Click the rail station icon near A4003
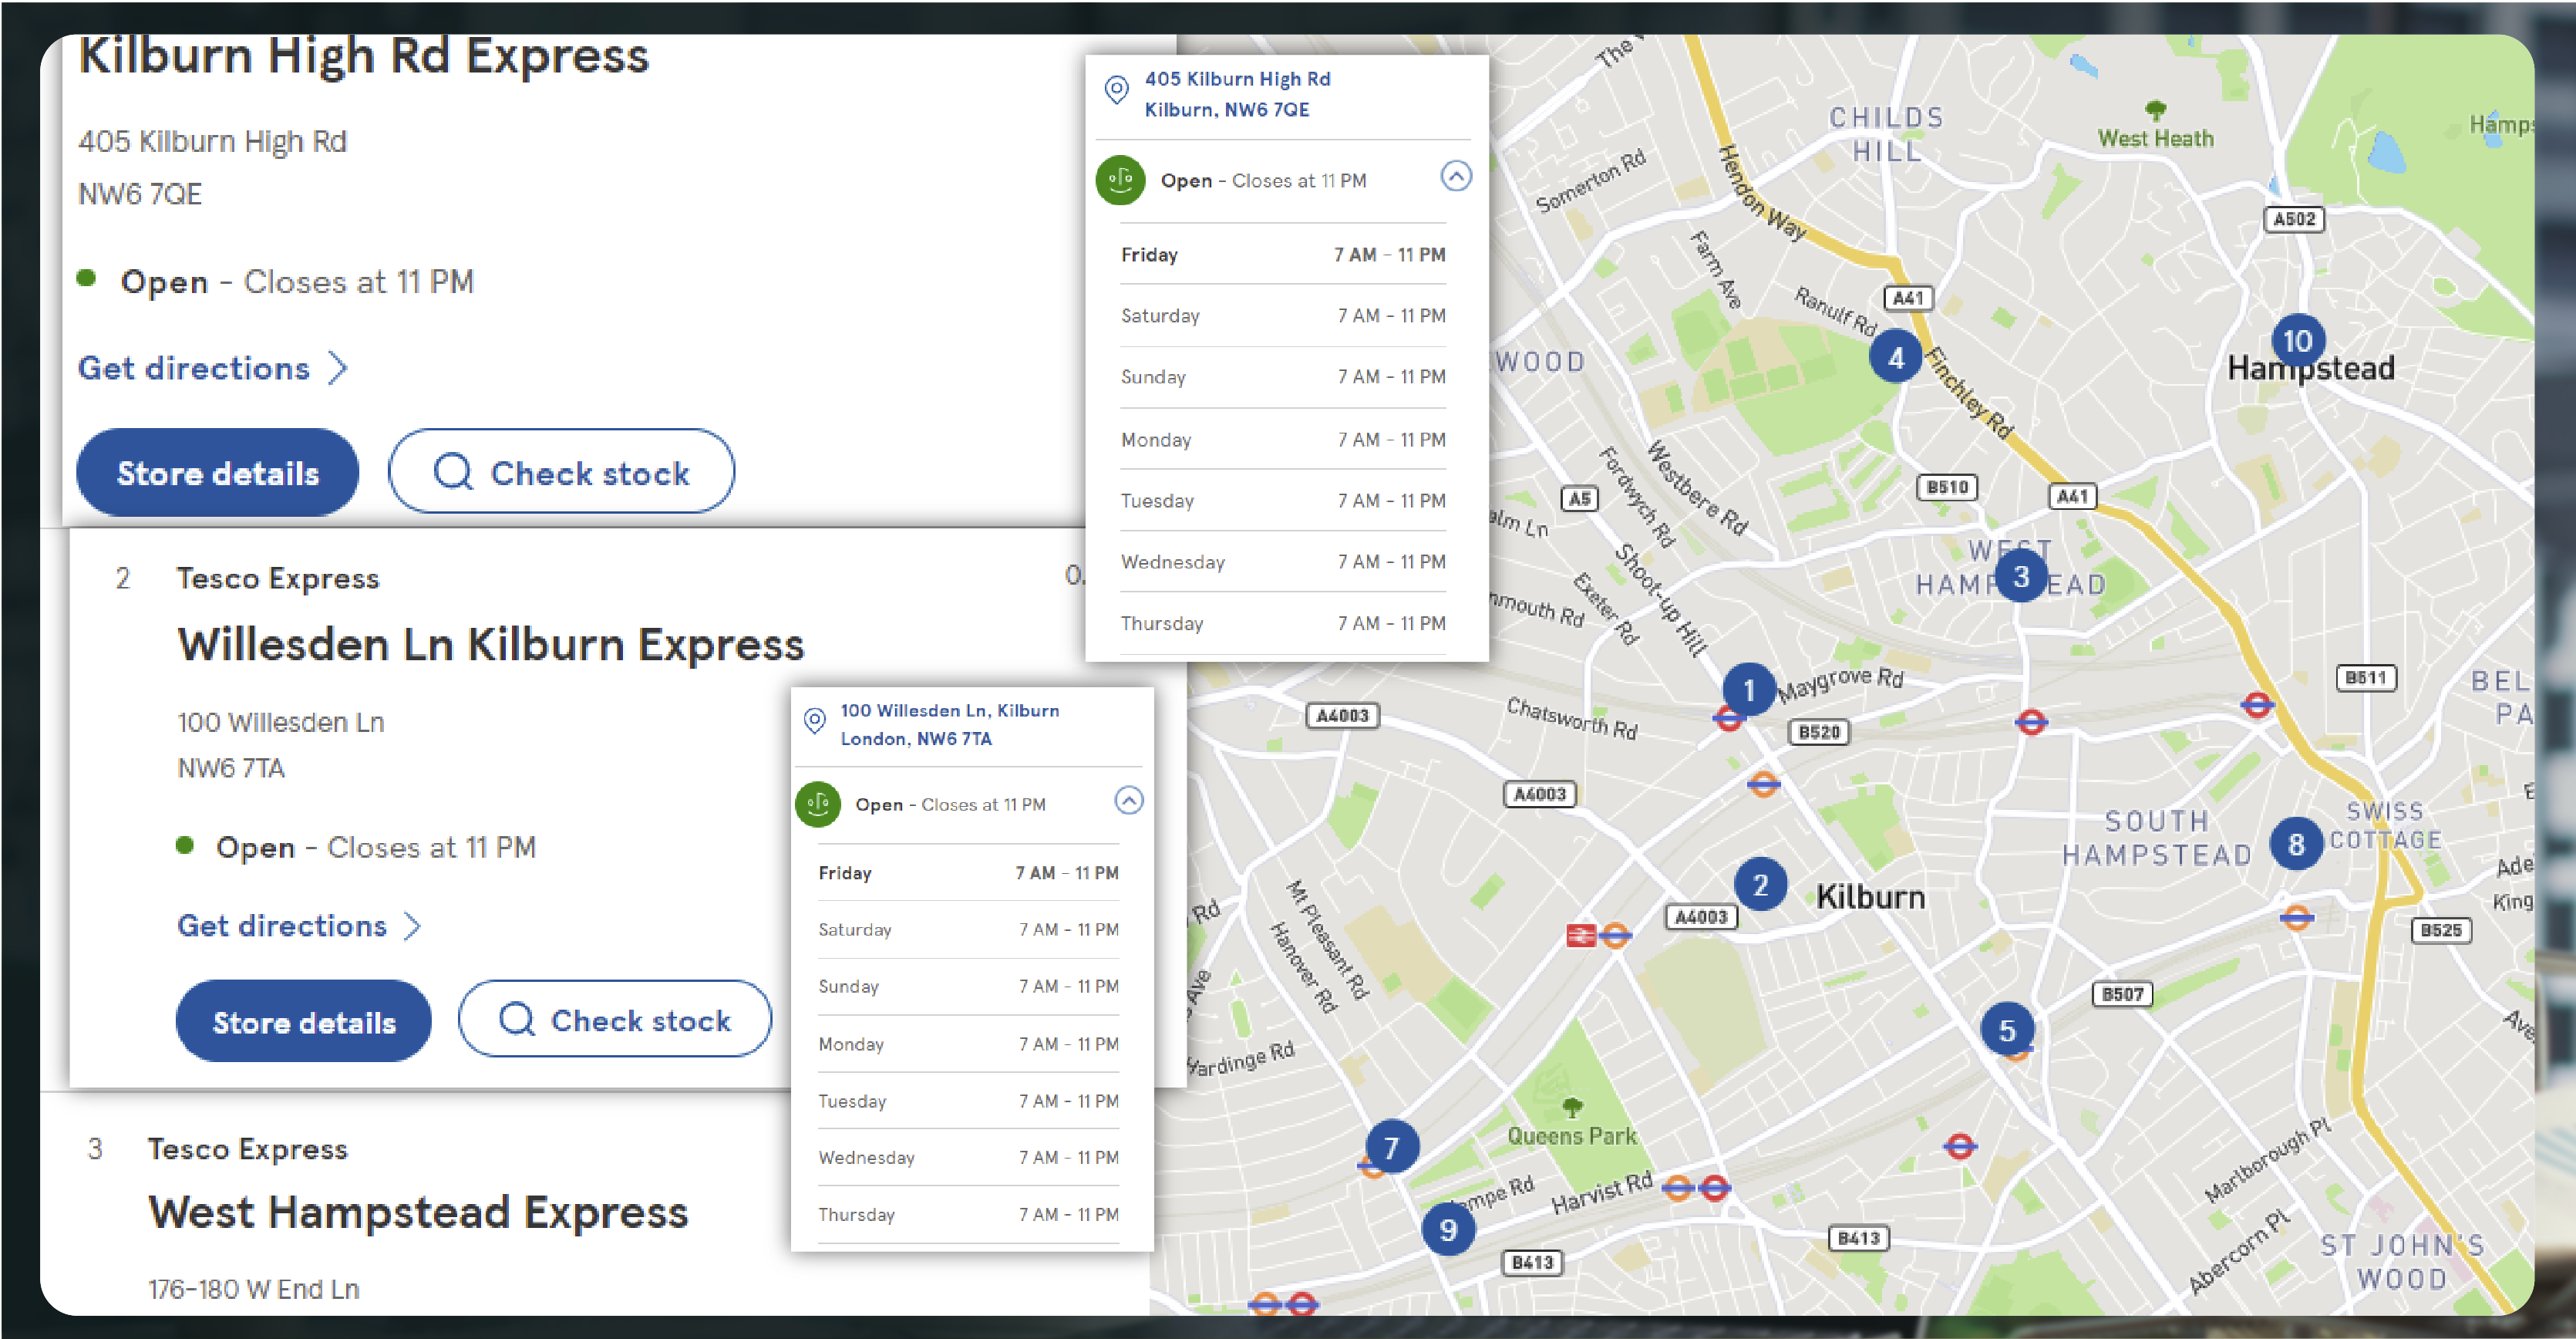Image resolution: width=2576 pixels, height=1339 pixels. pyautogui.click(x=1580, y=935)
